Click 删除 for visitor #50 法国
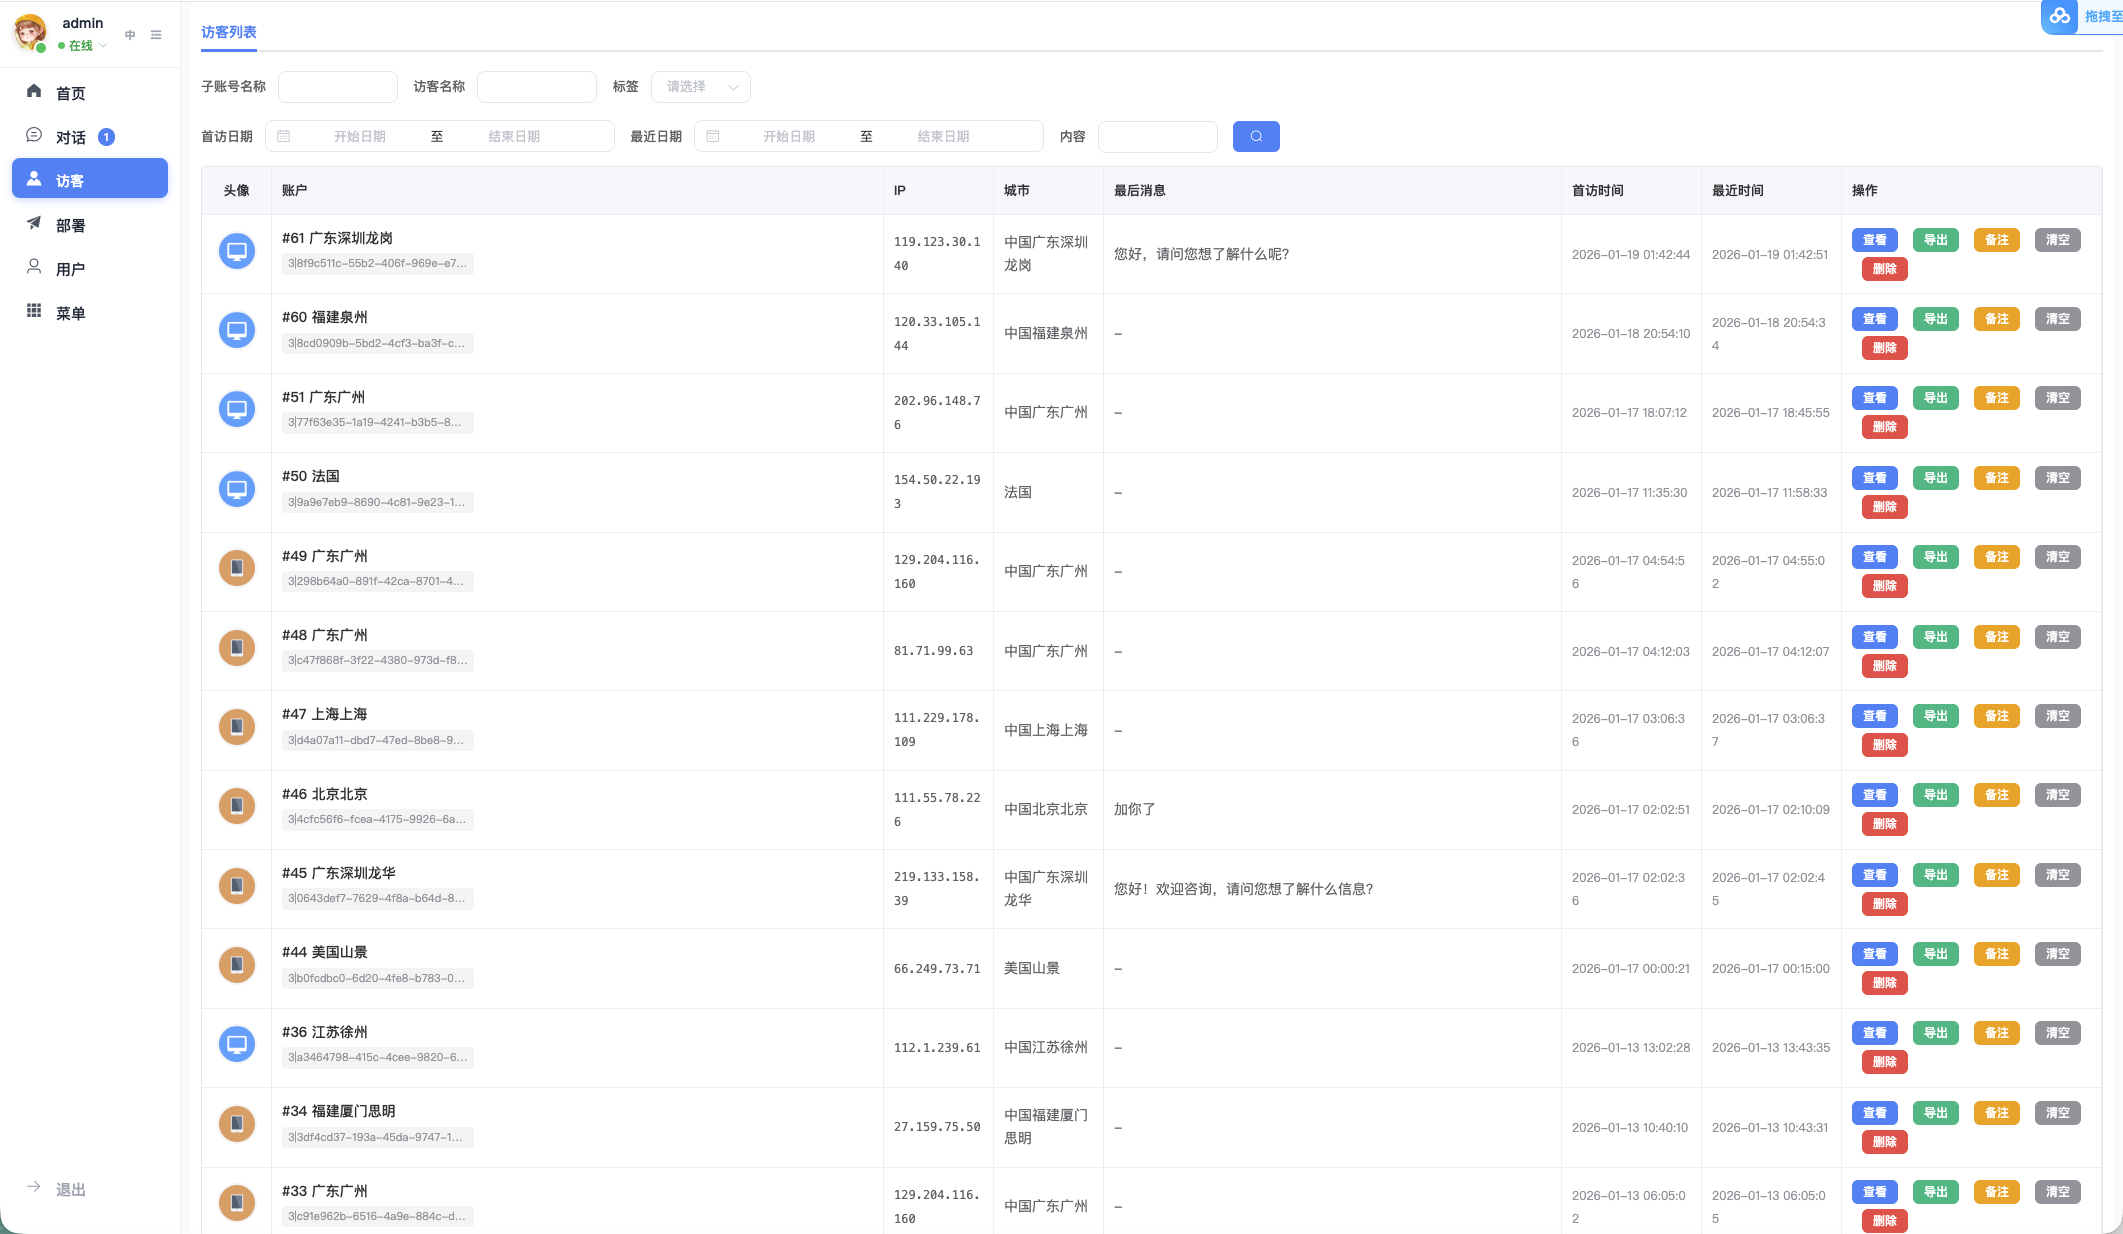 [x=1885, y=507]
